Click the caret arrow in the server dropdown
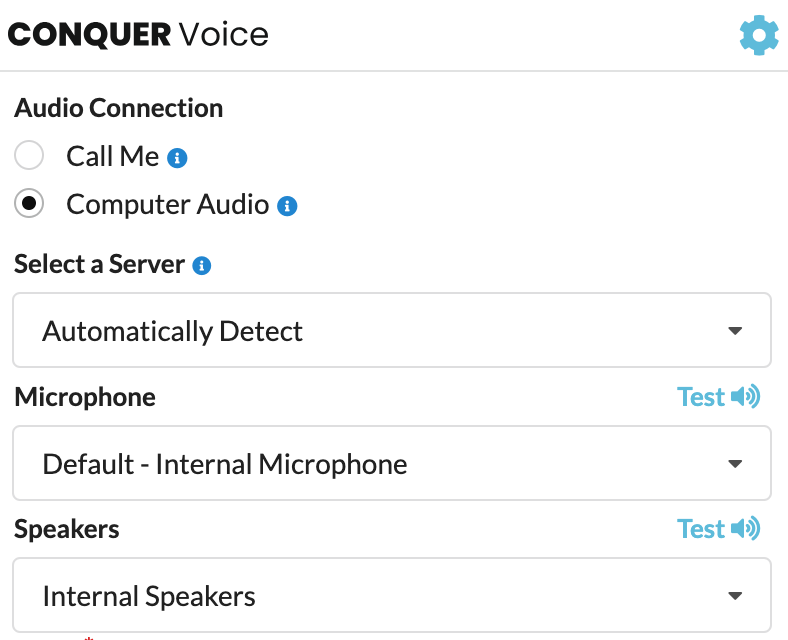This screenshot has height=640, width=788. pyautogui.click(x=735, y=331)
